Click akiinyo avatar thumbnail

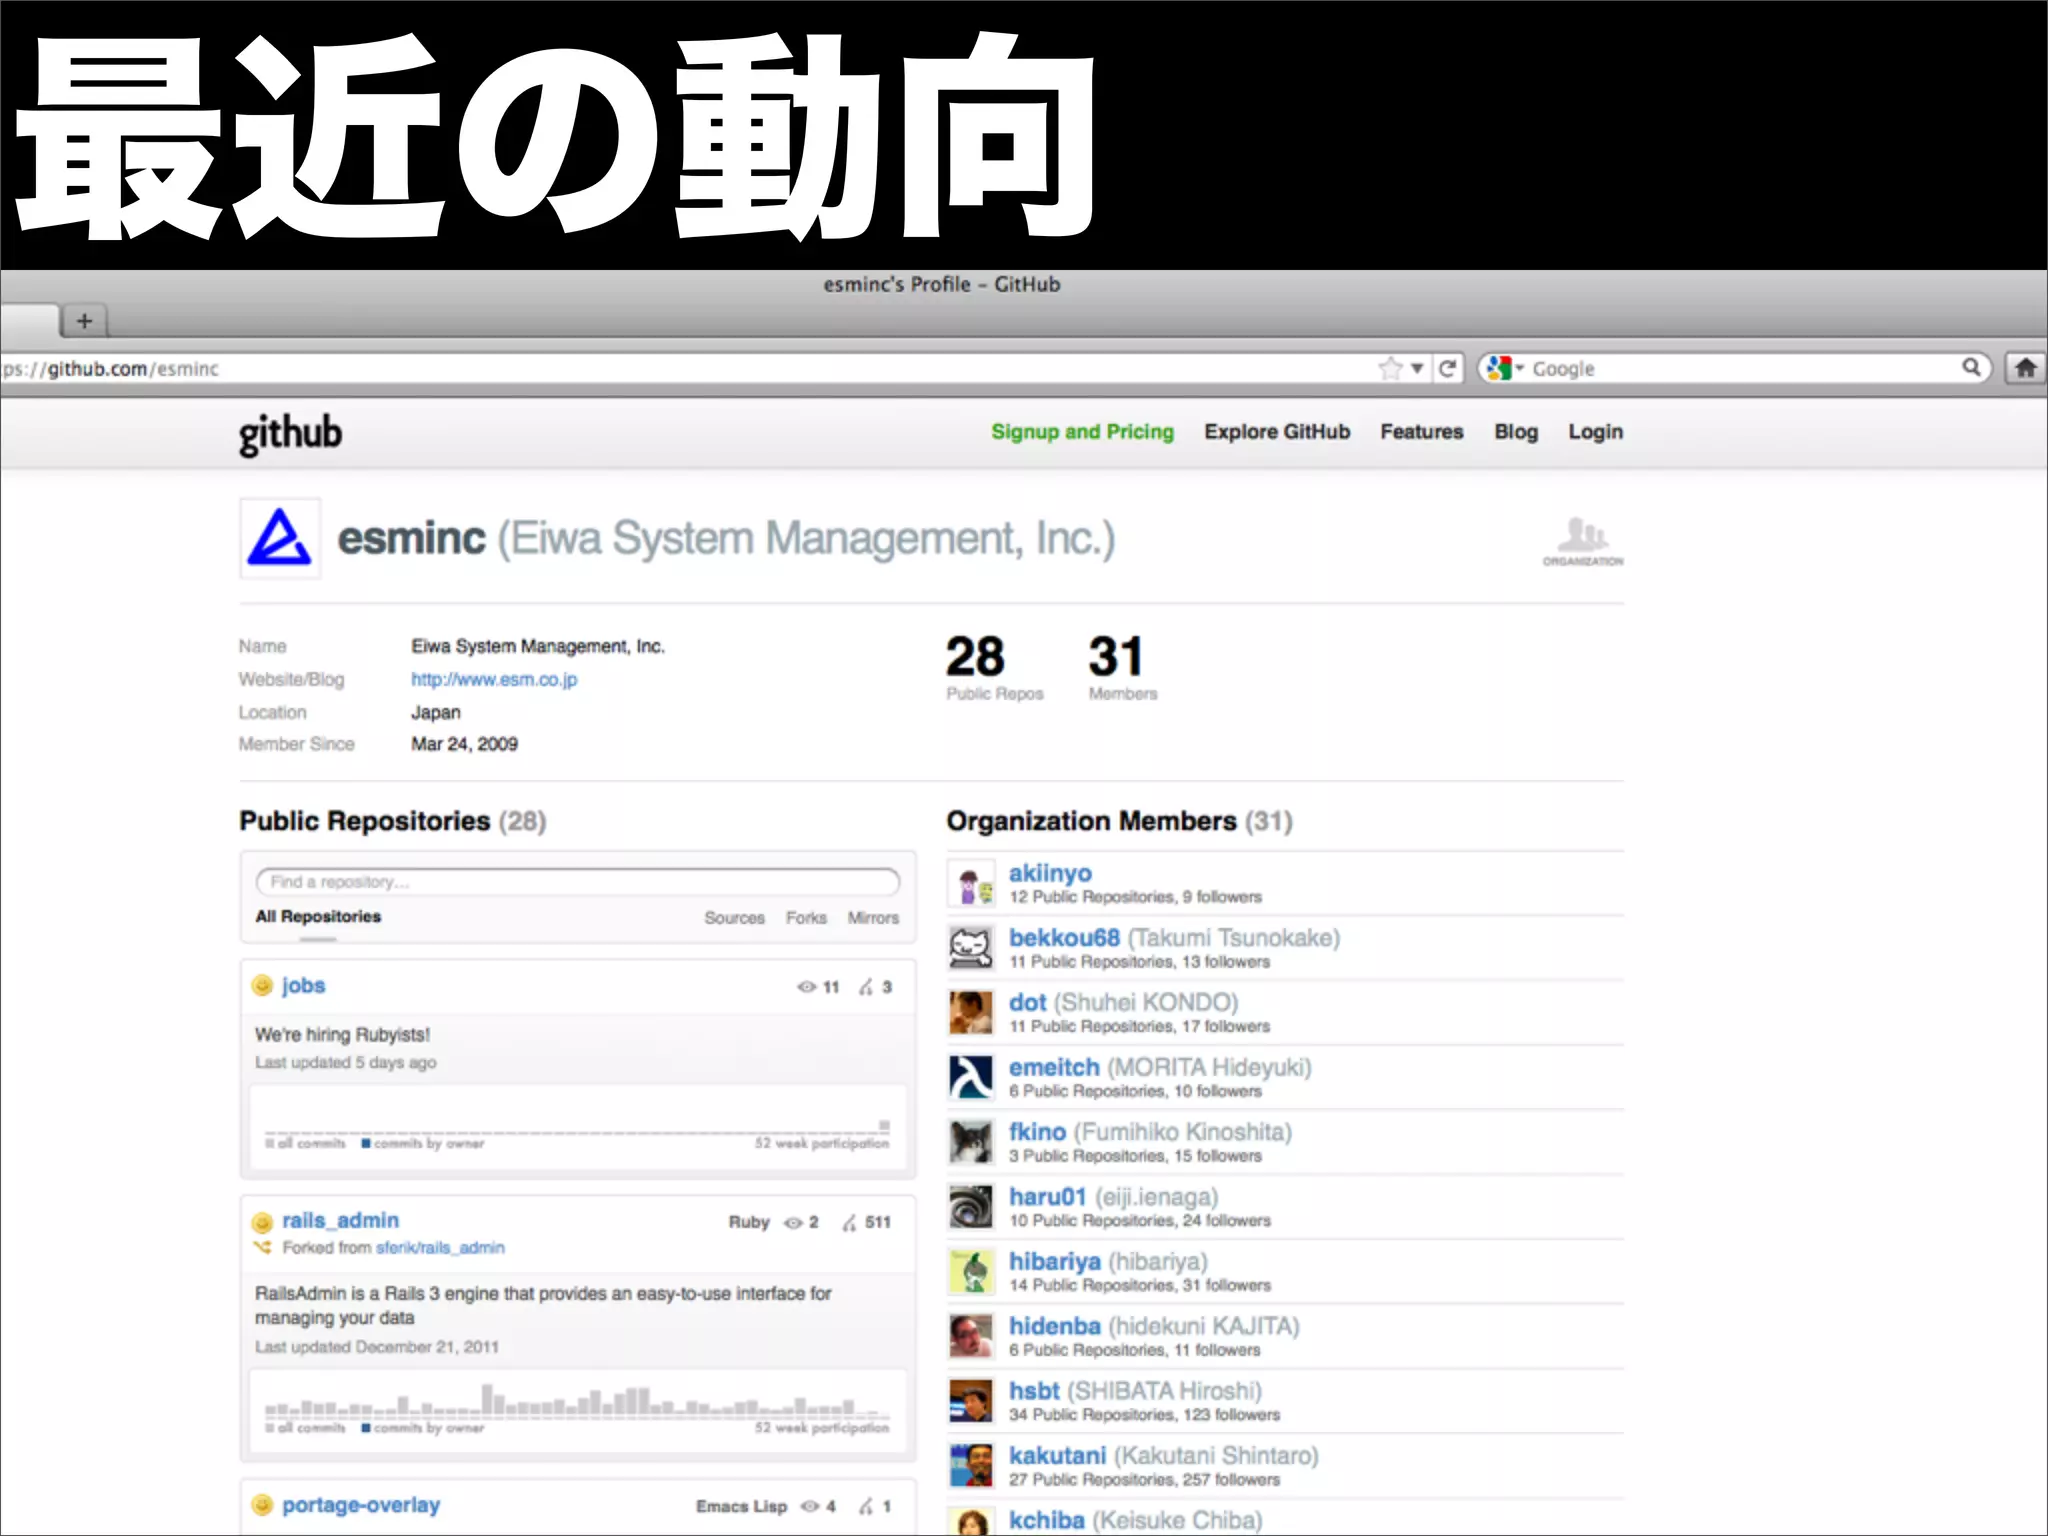[971, 883]
